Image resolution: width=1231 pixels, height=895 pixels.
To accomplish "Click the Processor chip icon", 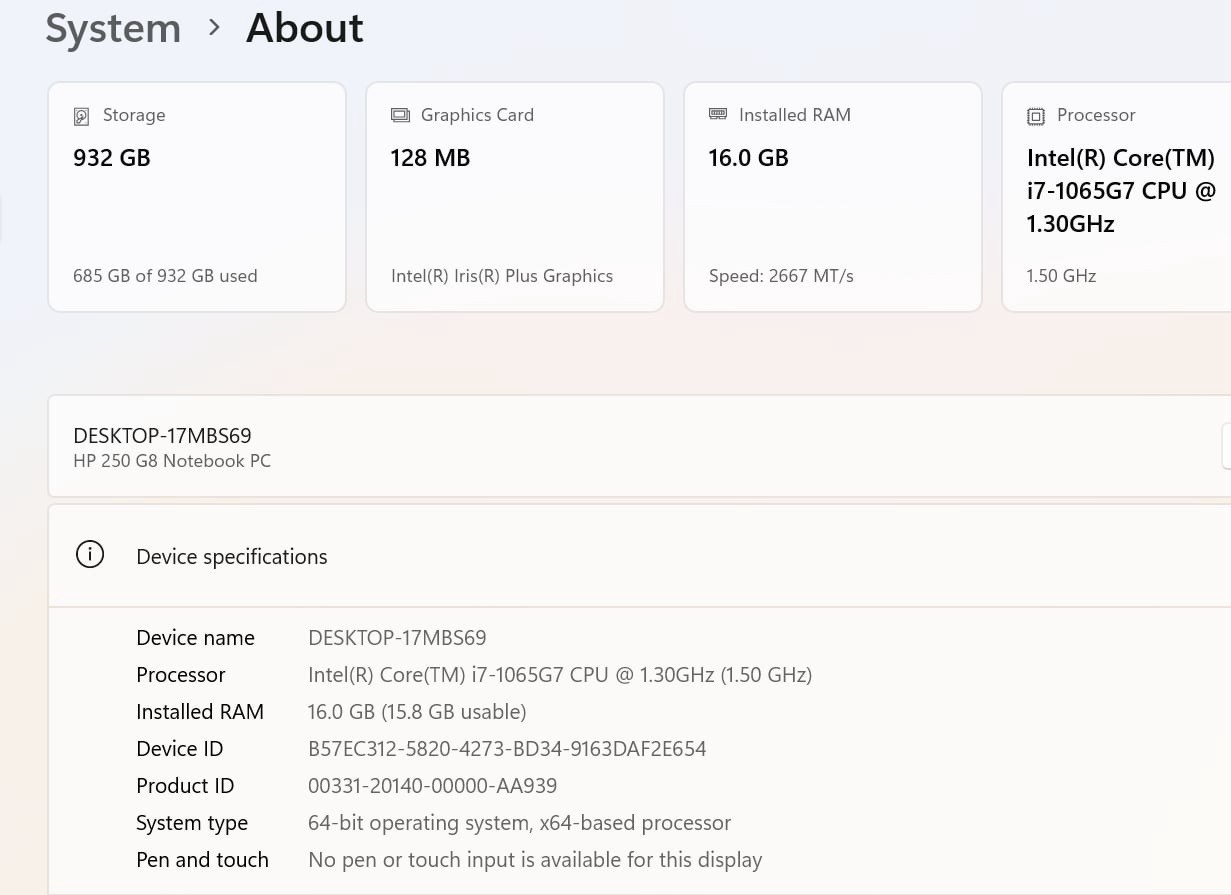I will [1036, 116].
